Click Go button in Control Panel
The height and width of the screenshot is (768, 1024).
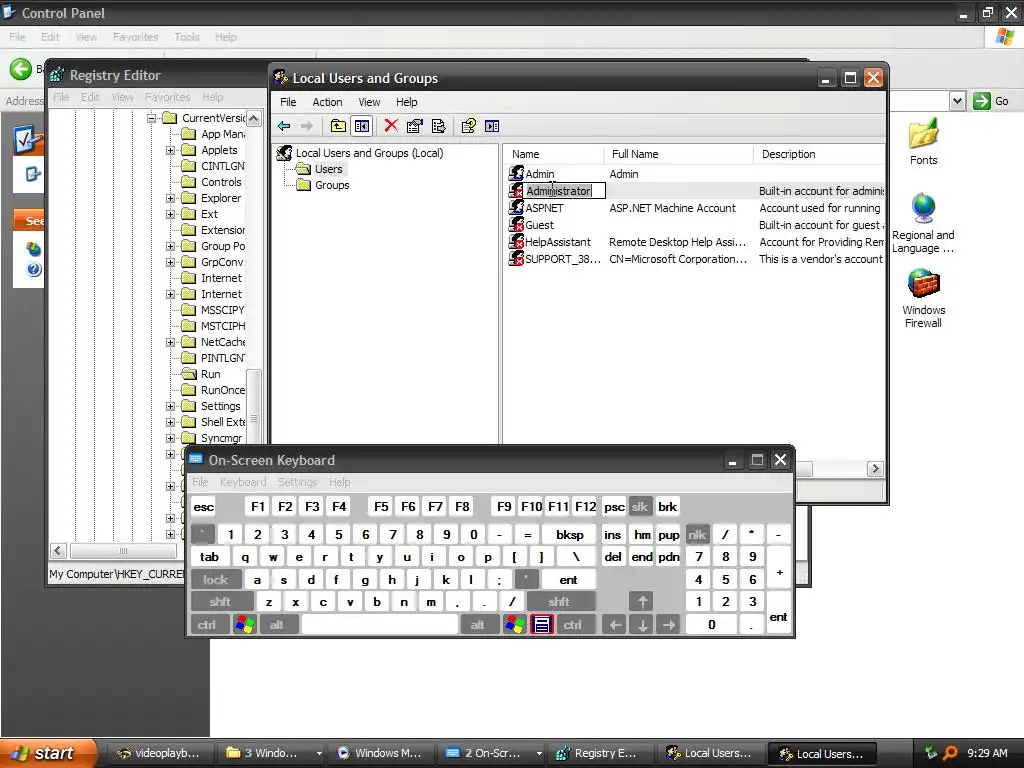click(991, 101)
